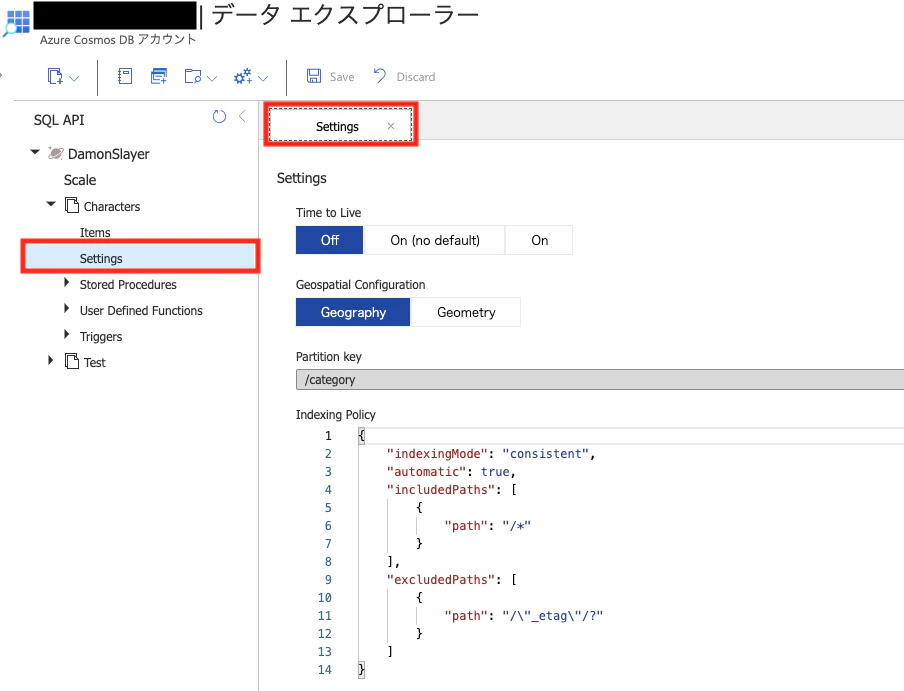Click line number 14 in editor
The image size is (904, 691).
pyautogui.click(x=325, y=669)
